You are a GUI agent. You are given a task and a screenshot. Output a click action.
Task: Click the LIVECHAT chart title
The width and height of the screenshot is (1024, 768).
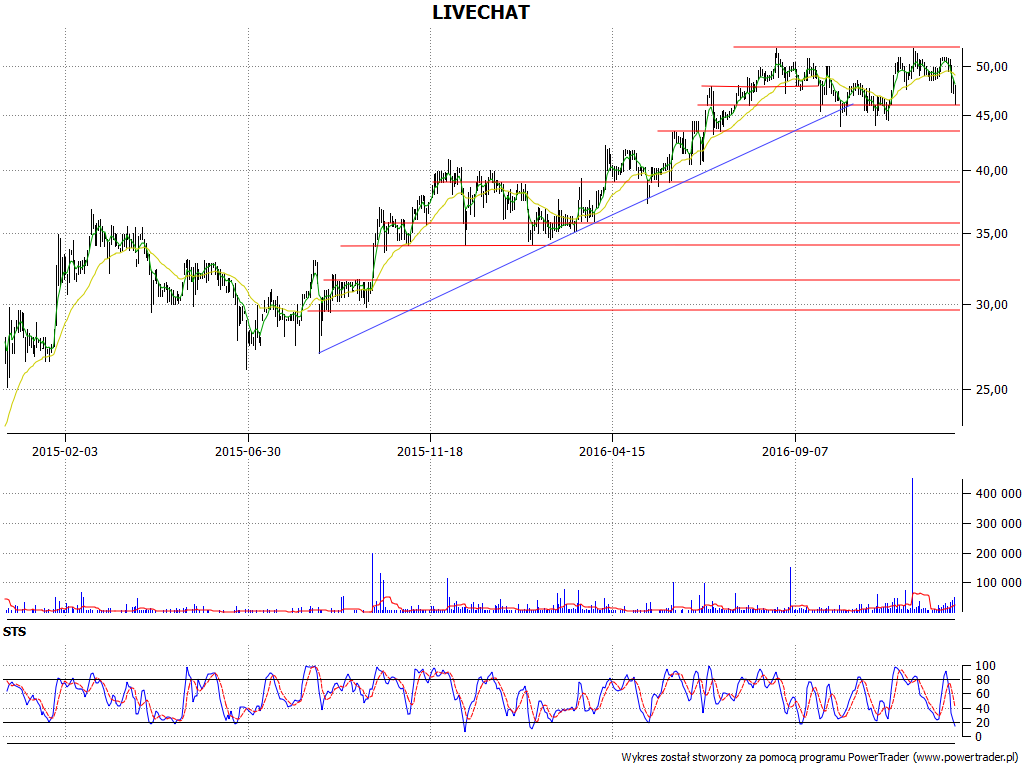(x=481, y=12)
